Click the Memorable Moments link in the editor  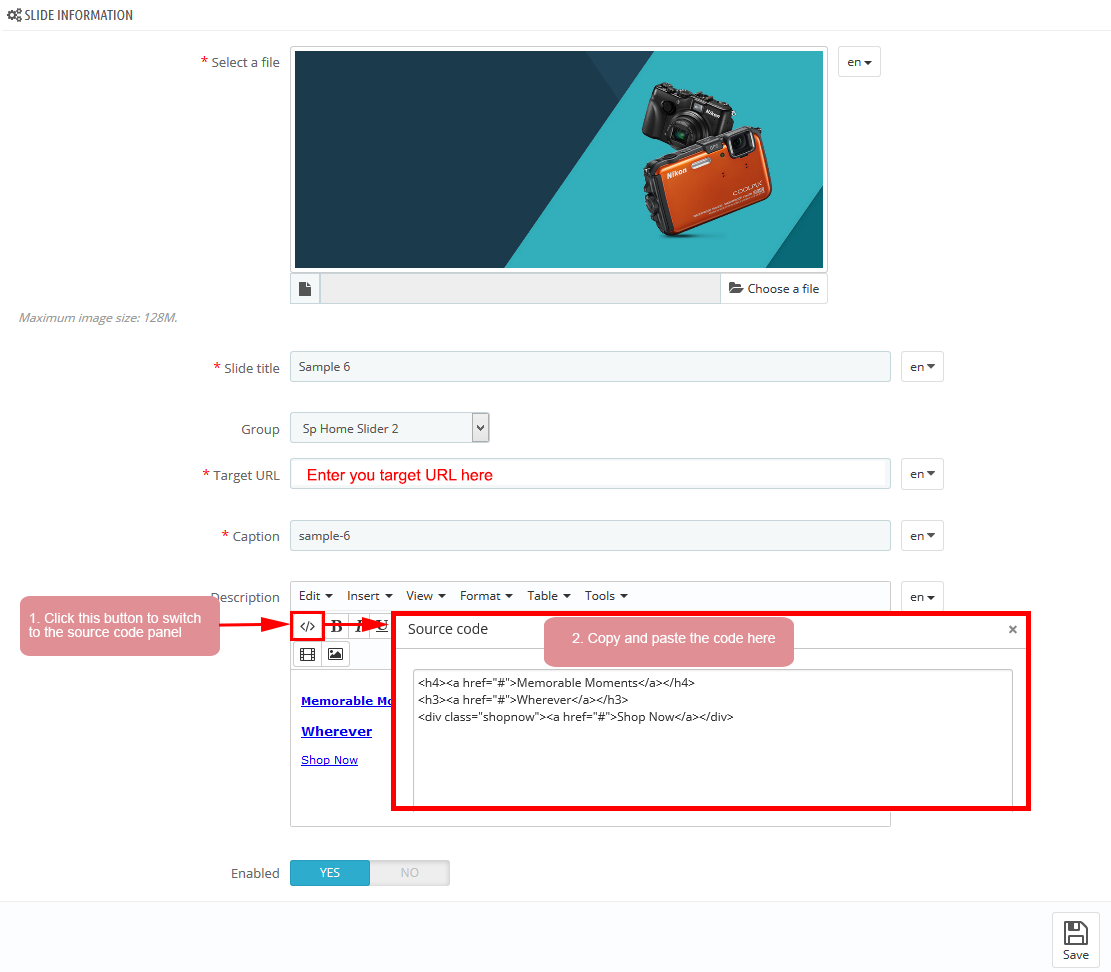click(346, 701)
